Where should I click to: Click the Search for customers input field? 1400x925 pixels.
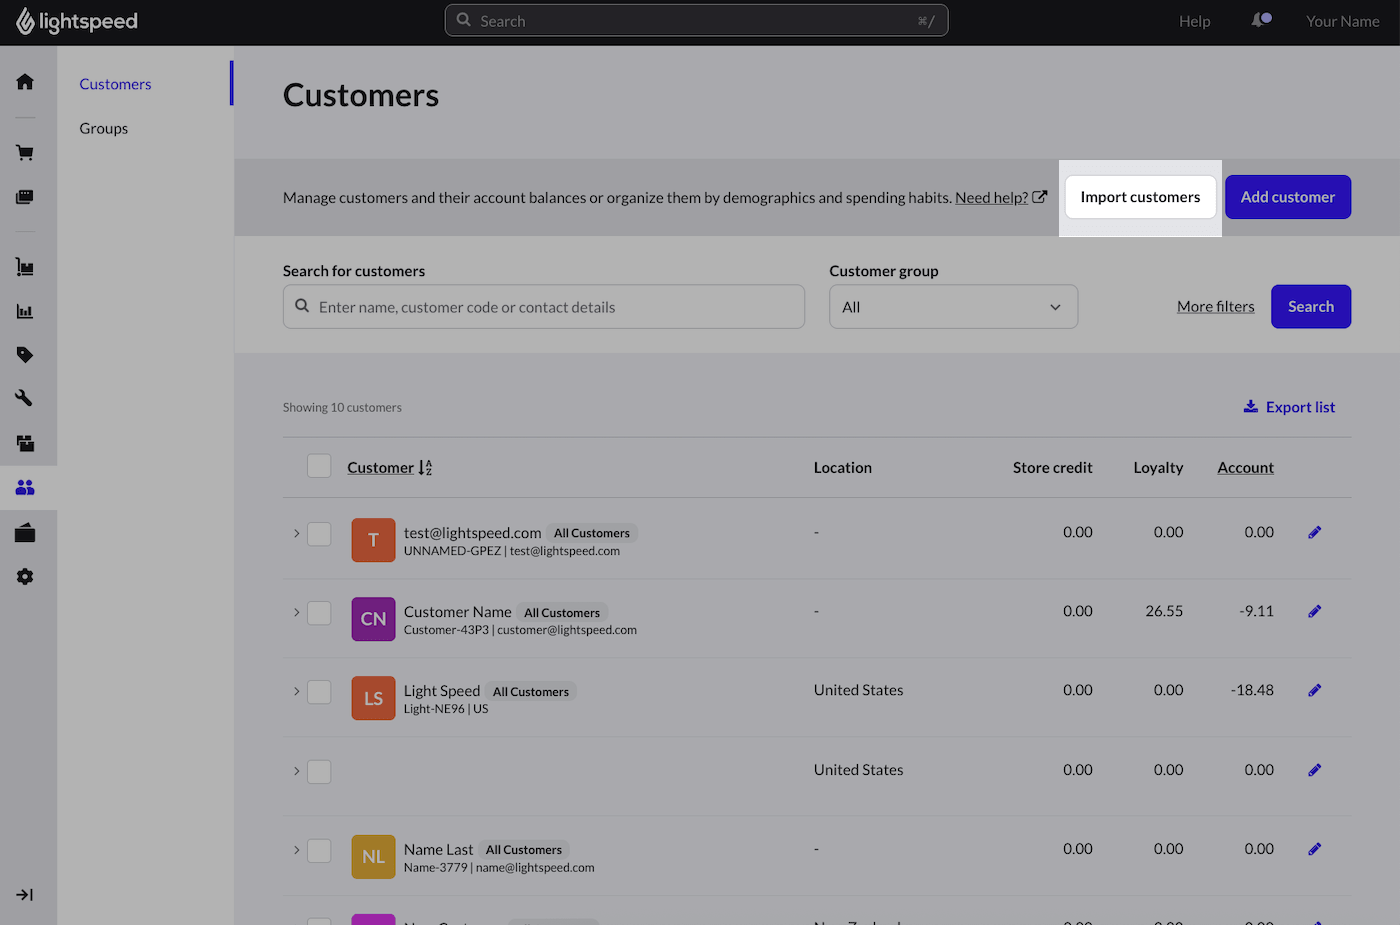tap(544, 307)
